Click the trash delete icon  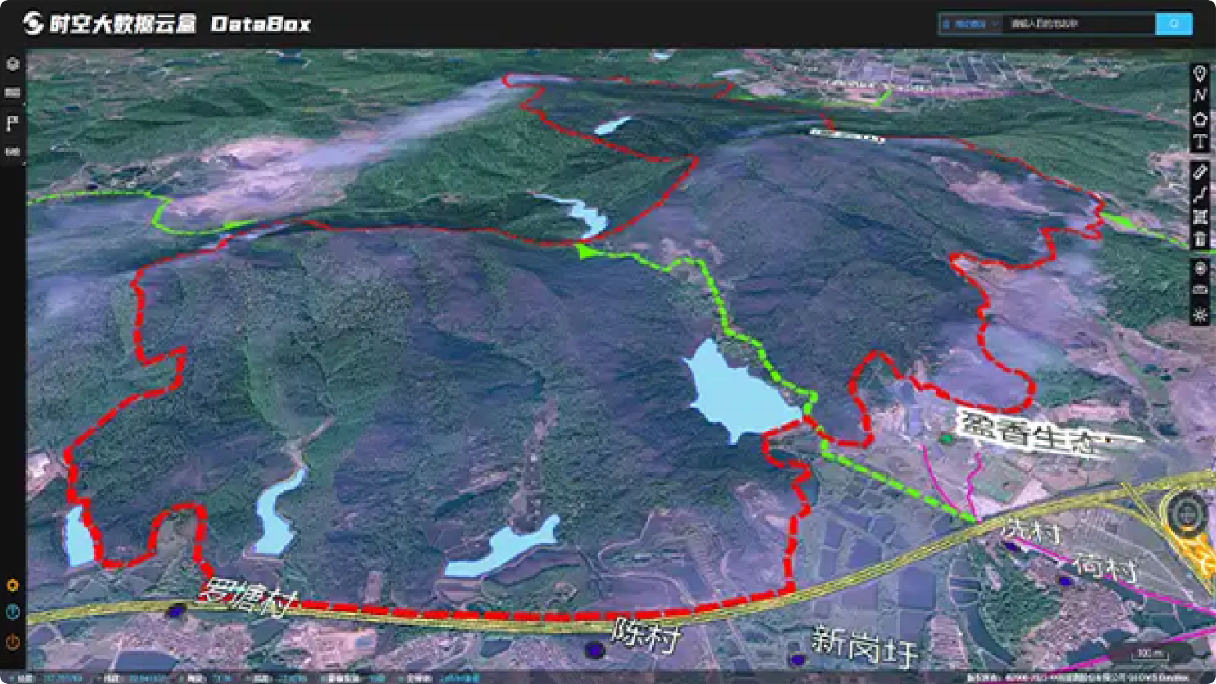(x=1200, y=237)
